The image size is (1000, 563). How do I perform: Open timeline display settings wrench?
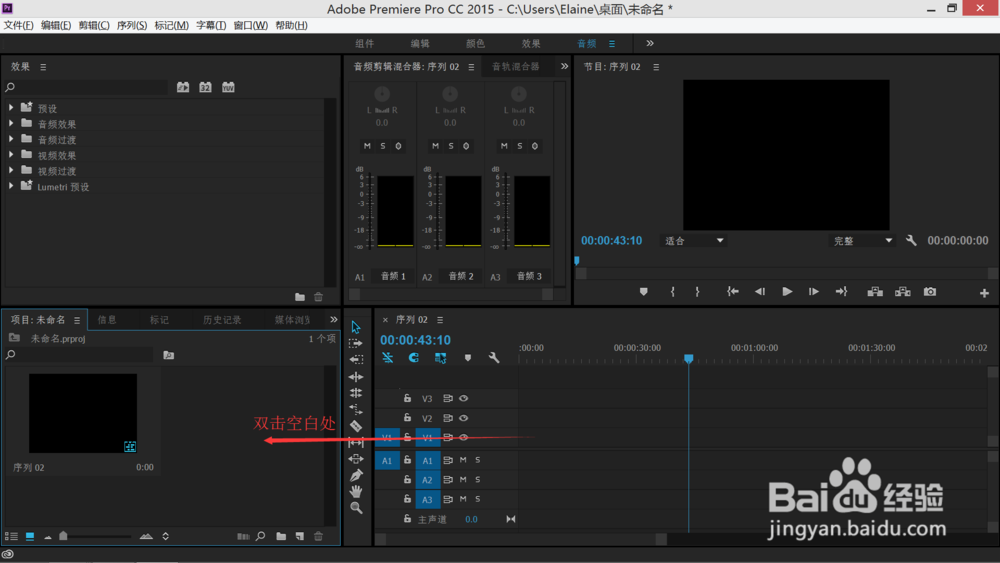coord(494,358)
